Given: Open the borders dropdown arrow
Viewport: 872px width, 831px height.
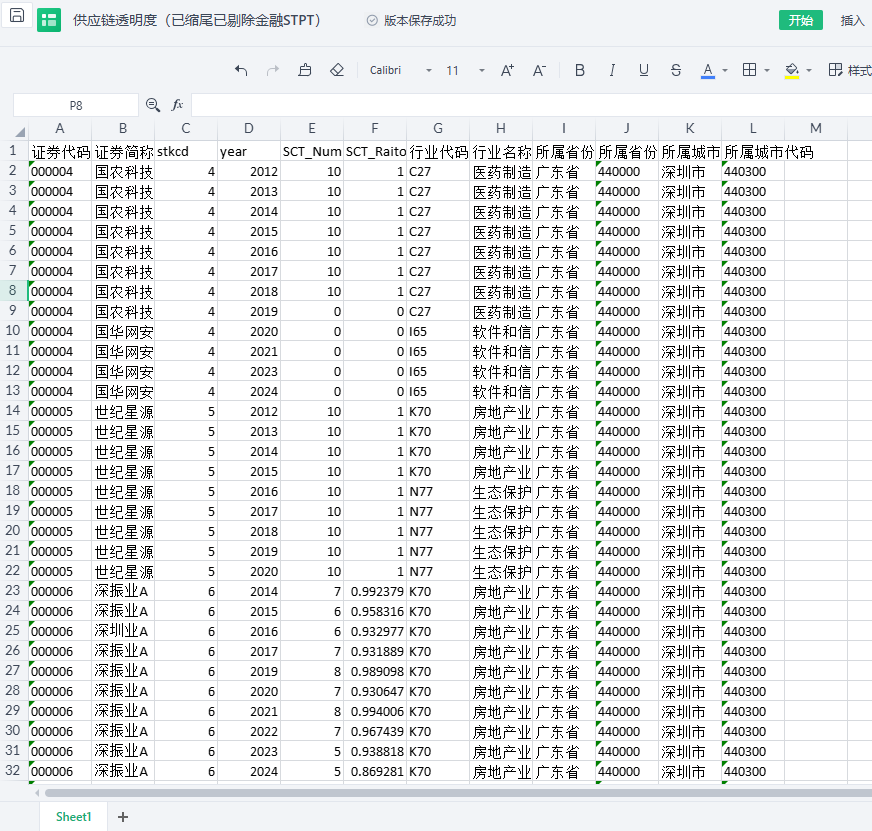Looking at the screenshot, I should pyautogui.click(x=767, y=71).
